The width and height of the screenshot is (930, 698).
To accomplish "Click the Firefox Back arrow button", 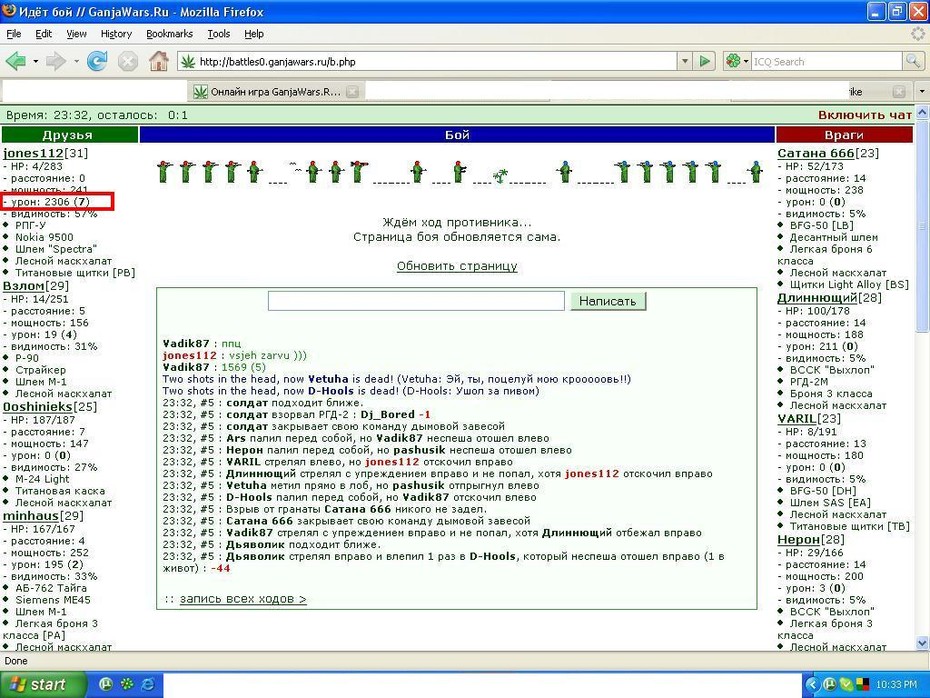I will point(15,61).
